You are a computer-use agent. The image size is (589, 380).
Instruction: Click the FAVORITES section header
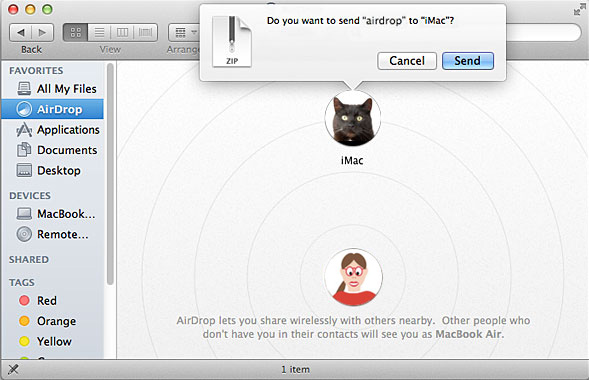click(x=36, y=71)
